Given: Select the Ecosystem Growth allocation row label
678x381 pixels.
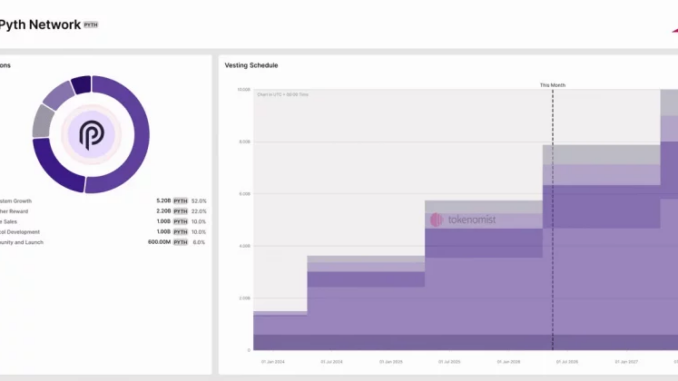Looking at the screenshot, I should [16, 201].
